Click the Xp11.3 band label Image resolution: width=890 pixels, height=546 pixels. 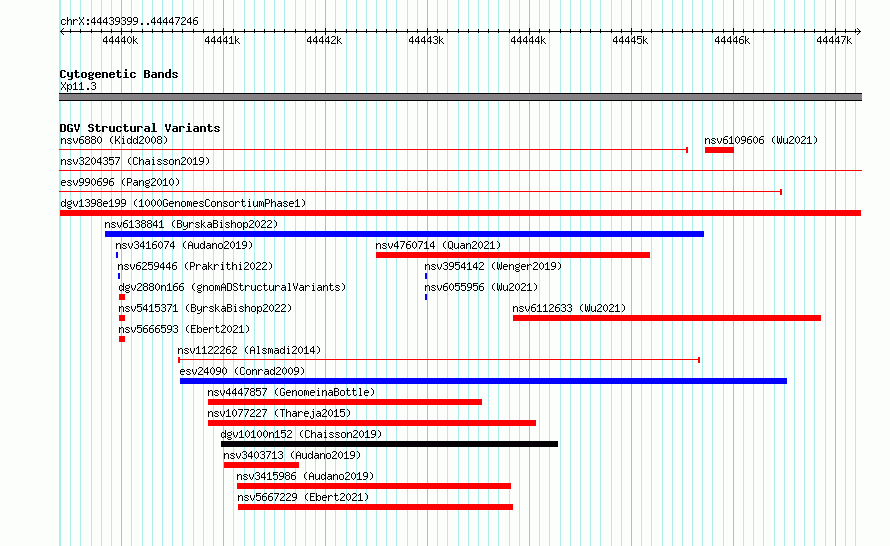point(78,86)
